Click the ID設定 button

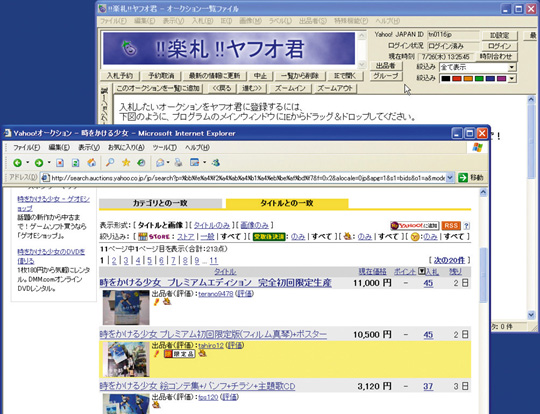[x=499, y=35]
